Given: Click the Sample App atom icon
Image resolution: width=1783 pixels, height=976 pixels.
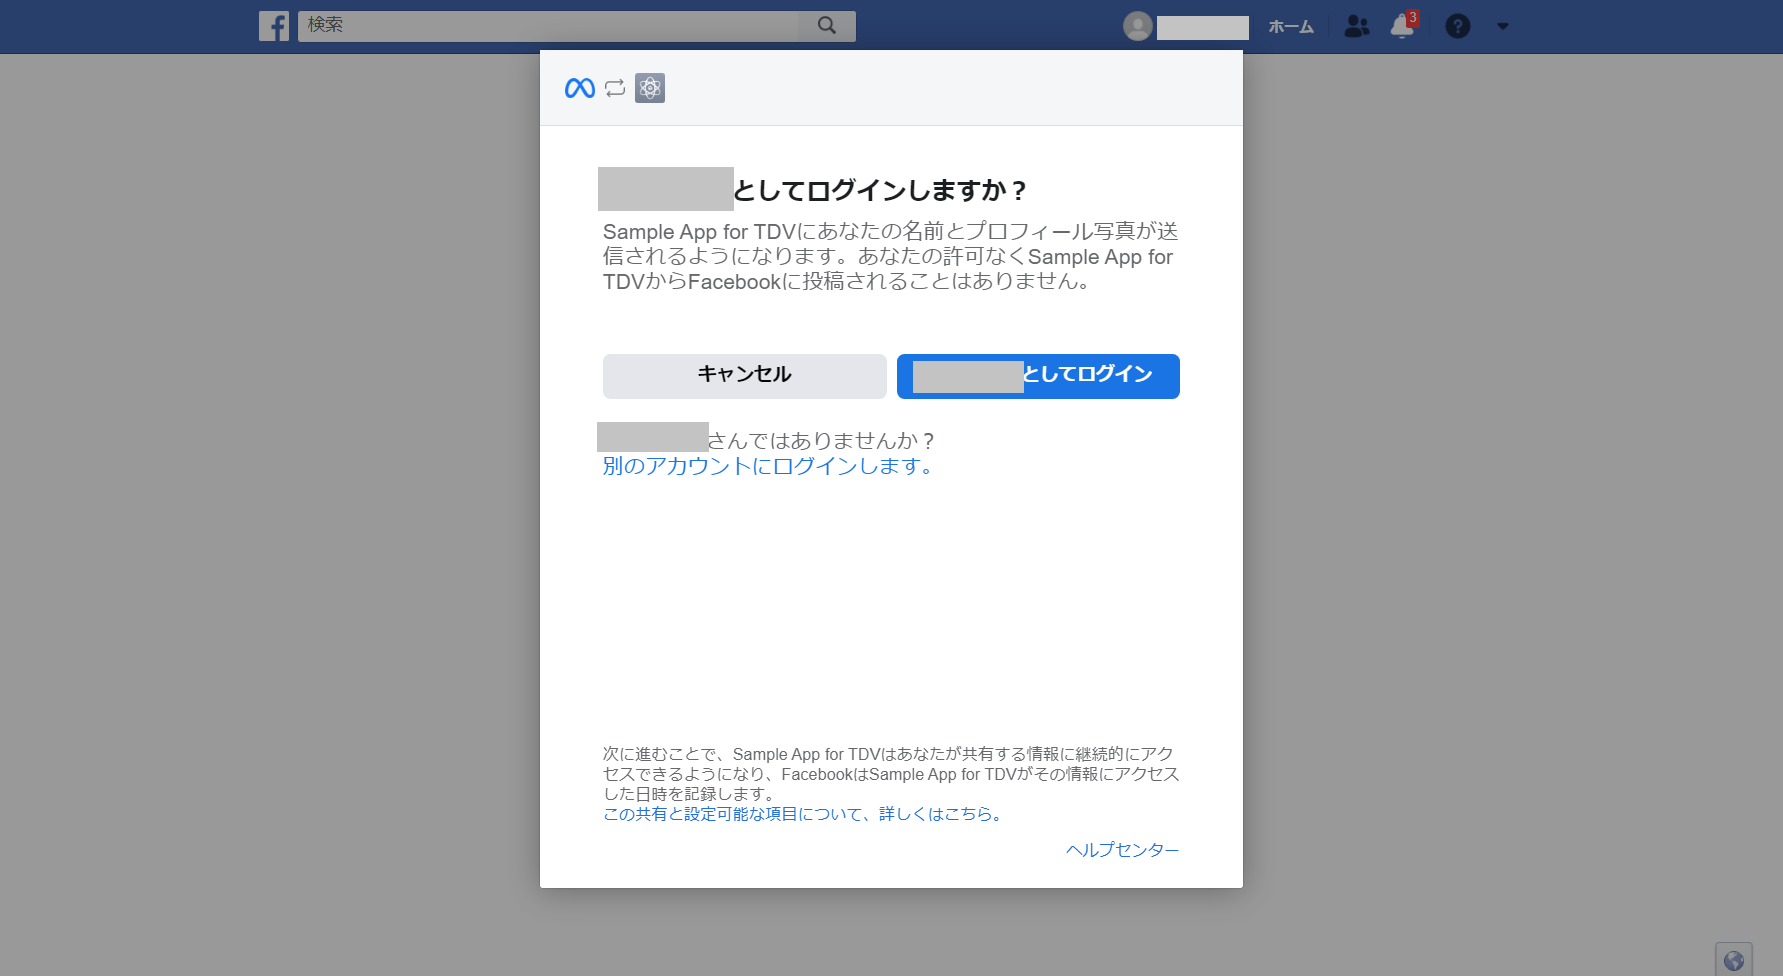Looking at the screenshot, I should coord(650,88).
